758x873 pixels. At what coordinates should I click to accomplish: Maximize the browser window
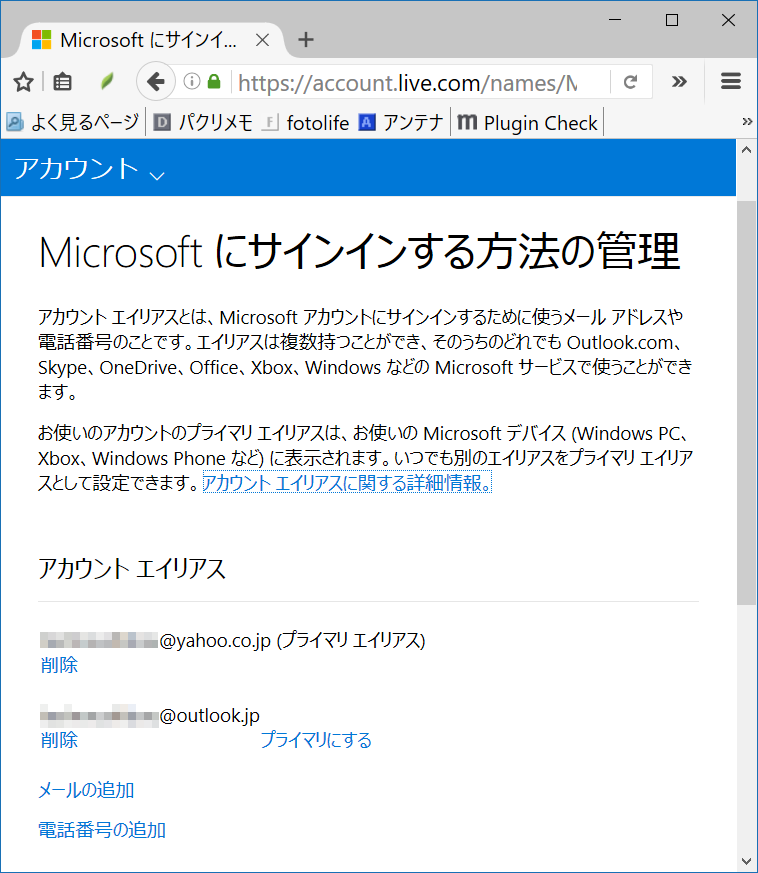pos(672,20)
